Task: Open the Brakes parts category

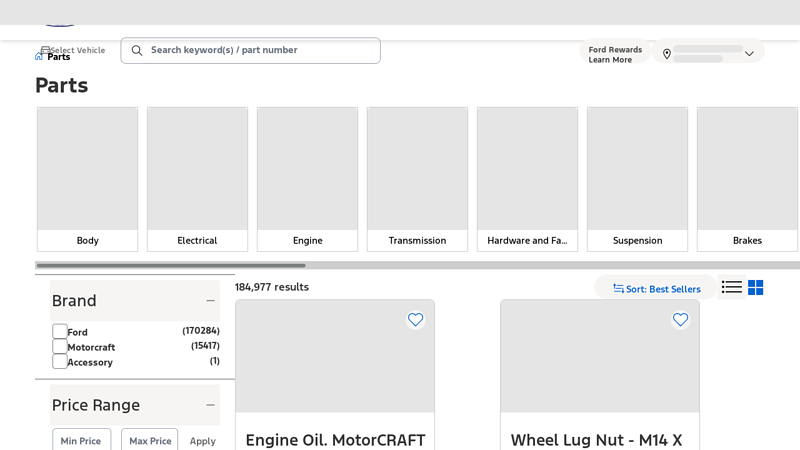Action: tap(747, 179)
